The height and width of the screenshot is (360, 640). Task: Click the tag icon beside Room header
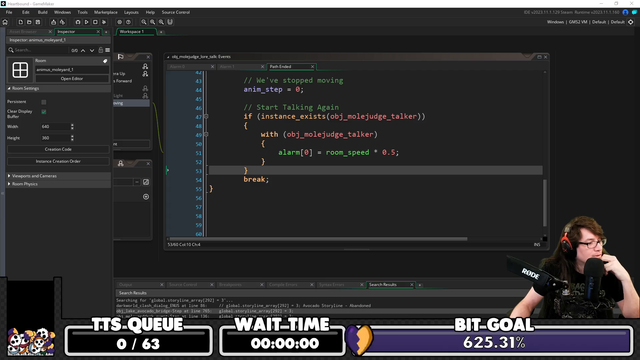pos(105,61)
